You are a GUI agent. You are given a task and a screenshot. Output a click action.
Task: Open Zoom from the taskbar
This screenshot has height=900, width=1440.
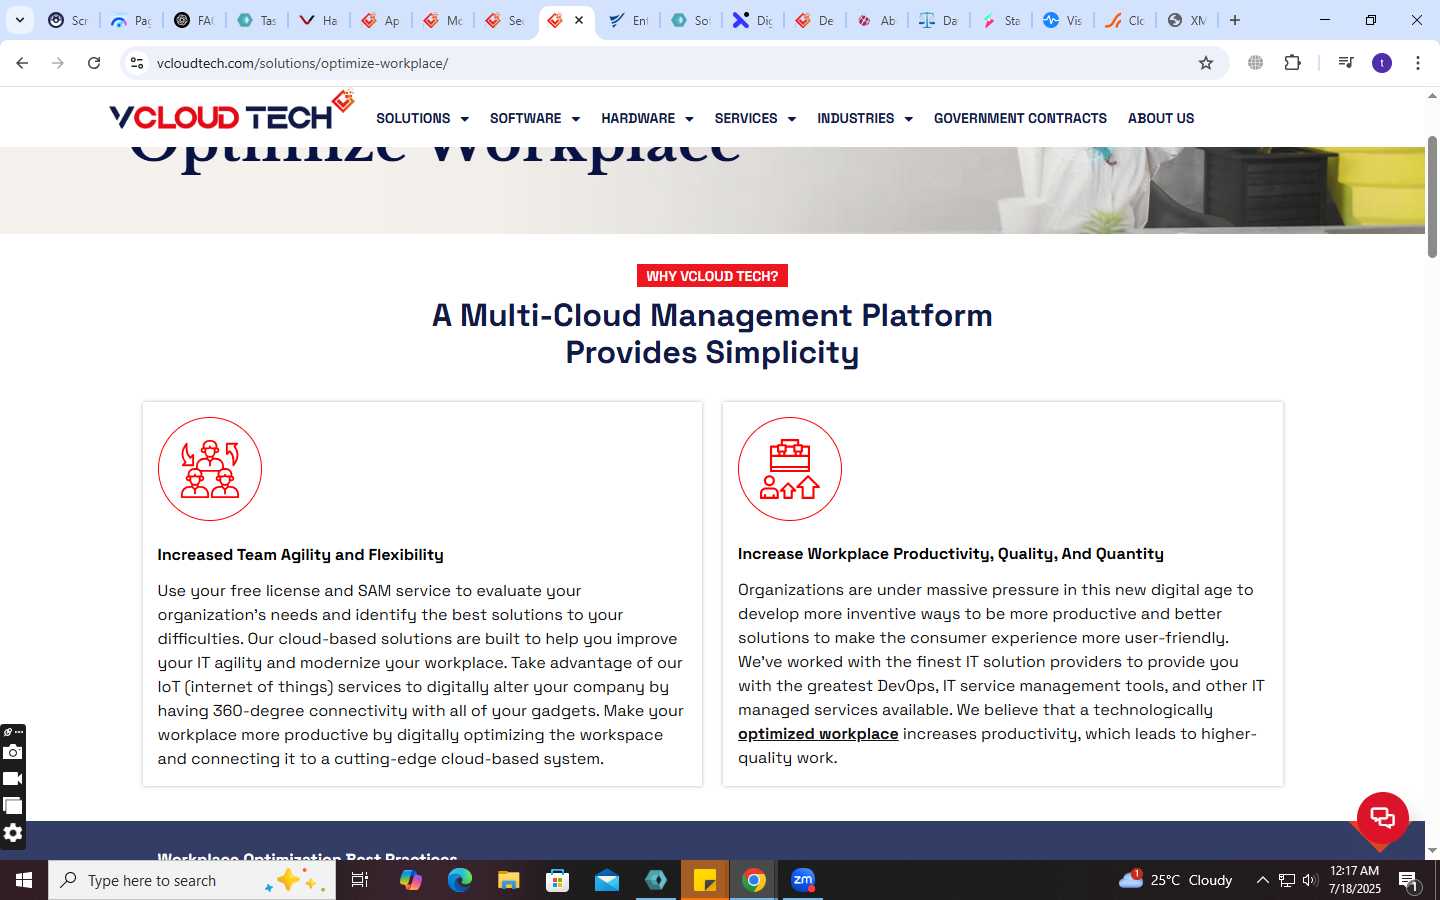tap(803, 880)
